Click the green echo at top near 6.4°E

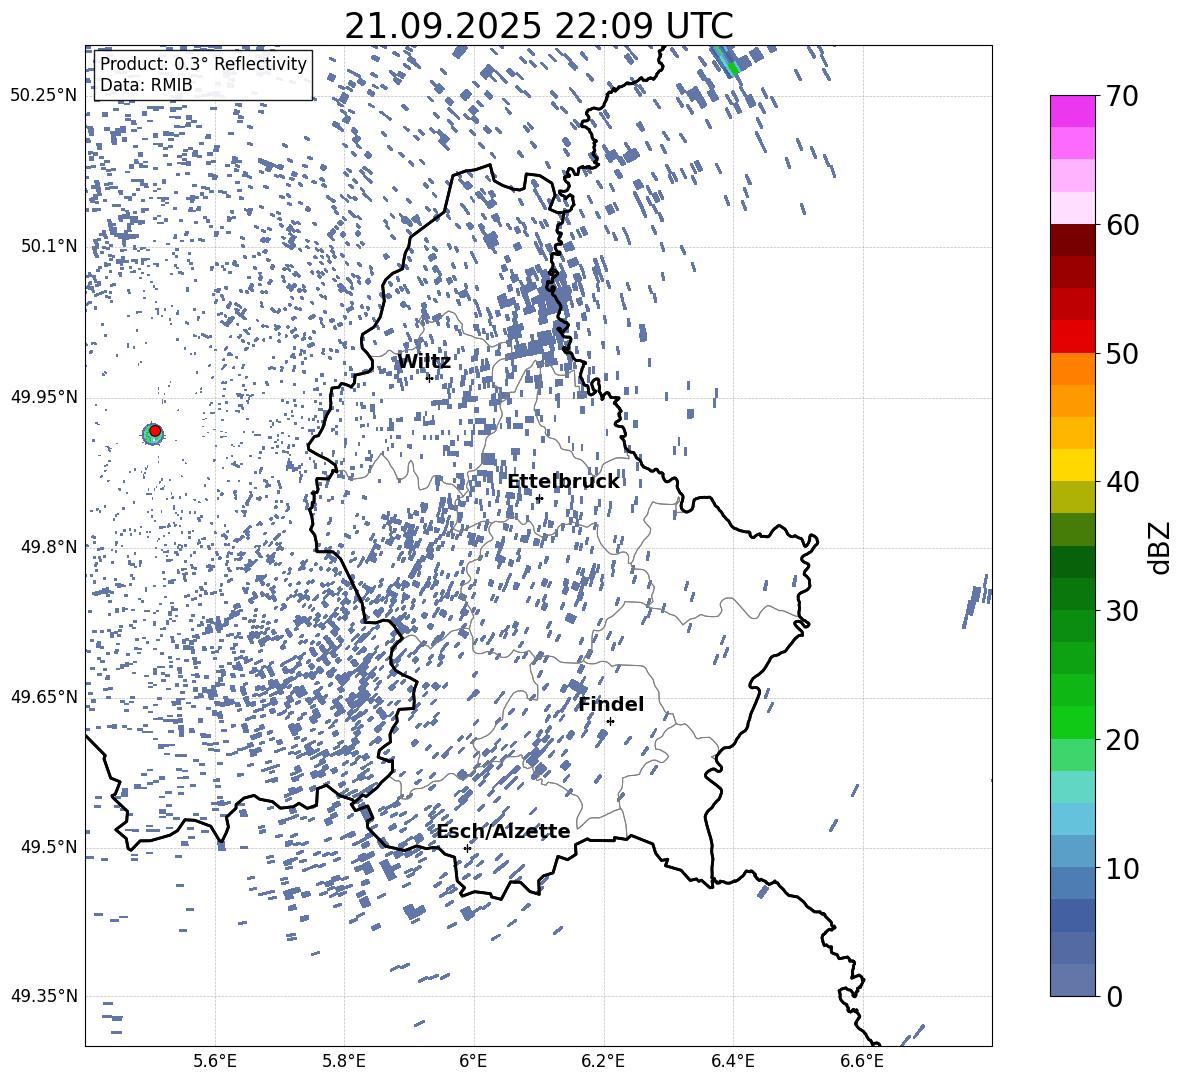point(732,69)
